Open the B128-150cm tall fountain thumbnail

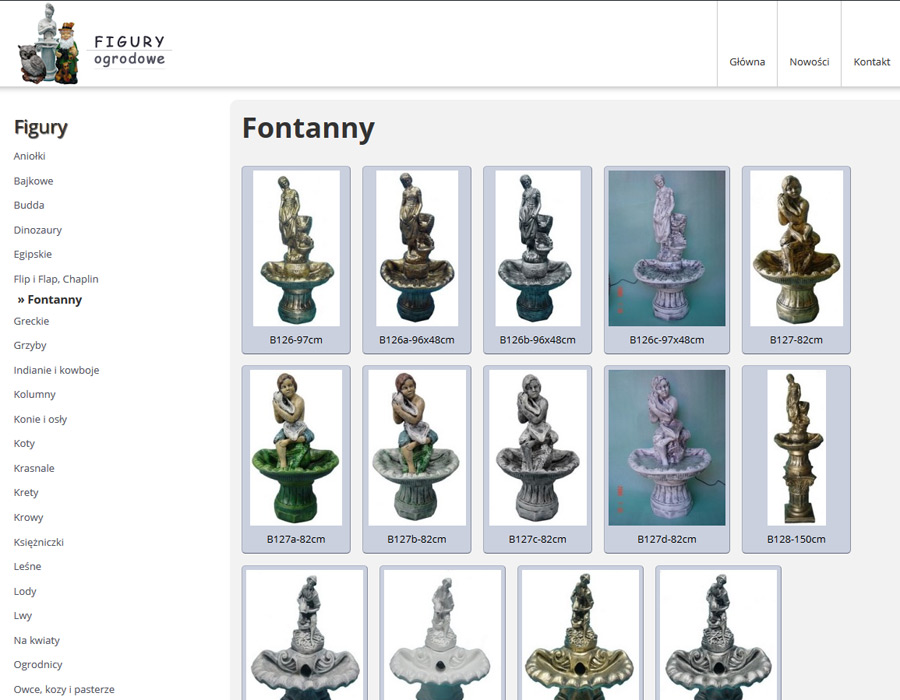796,448
